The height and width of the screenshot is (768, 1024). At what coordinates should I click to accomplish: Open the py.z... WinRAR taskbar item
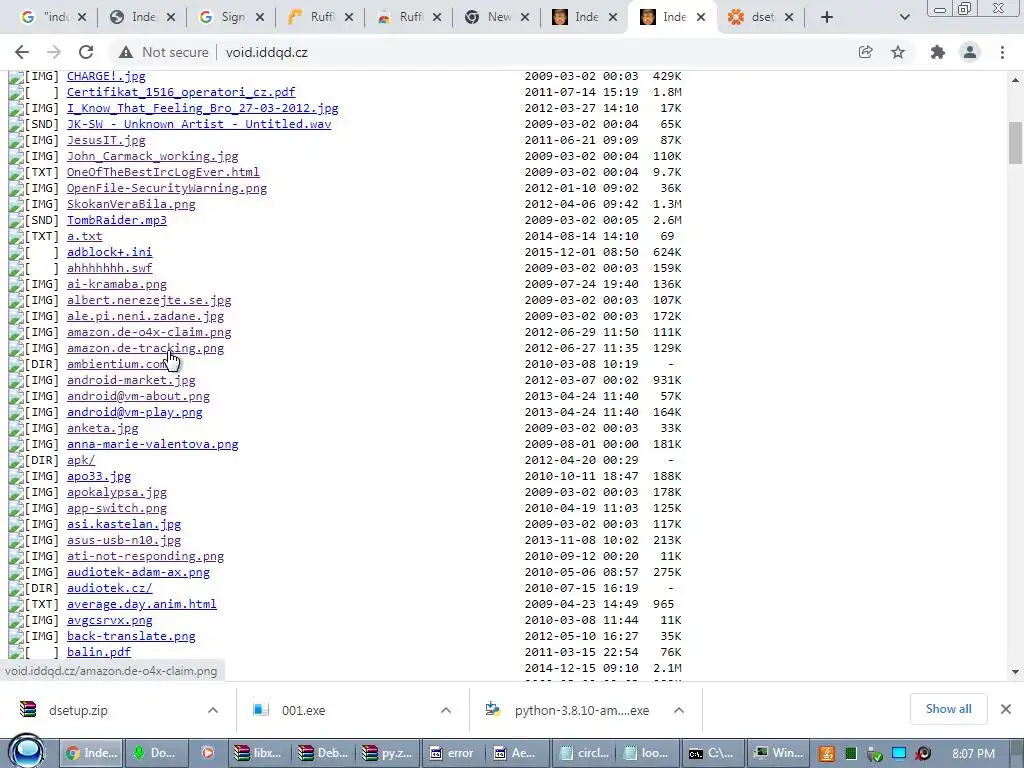(388, 753)
